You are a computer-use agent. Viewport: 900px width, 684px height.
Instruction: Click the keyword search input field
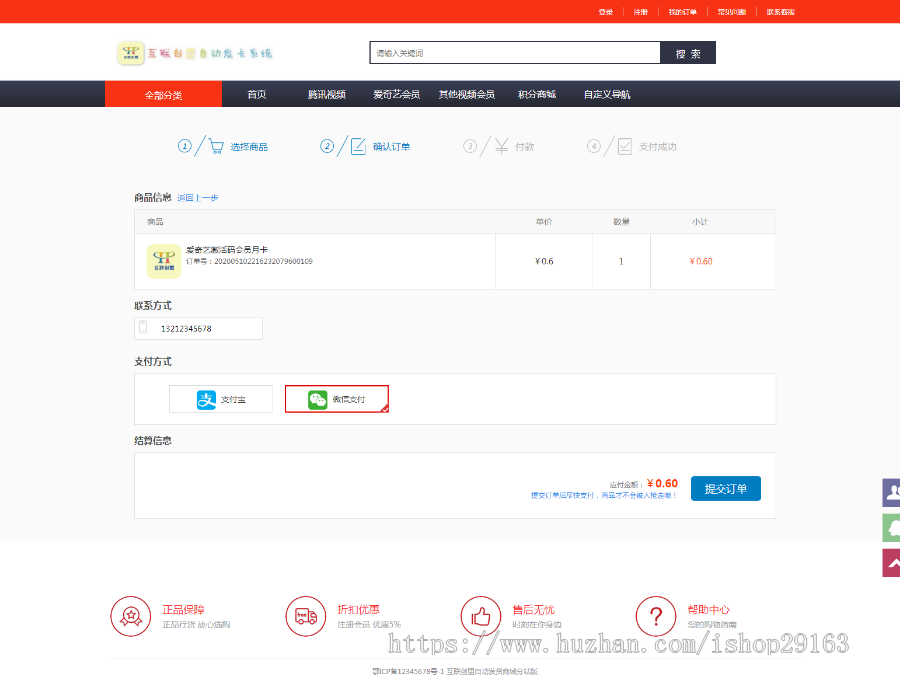[515, 53]
